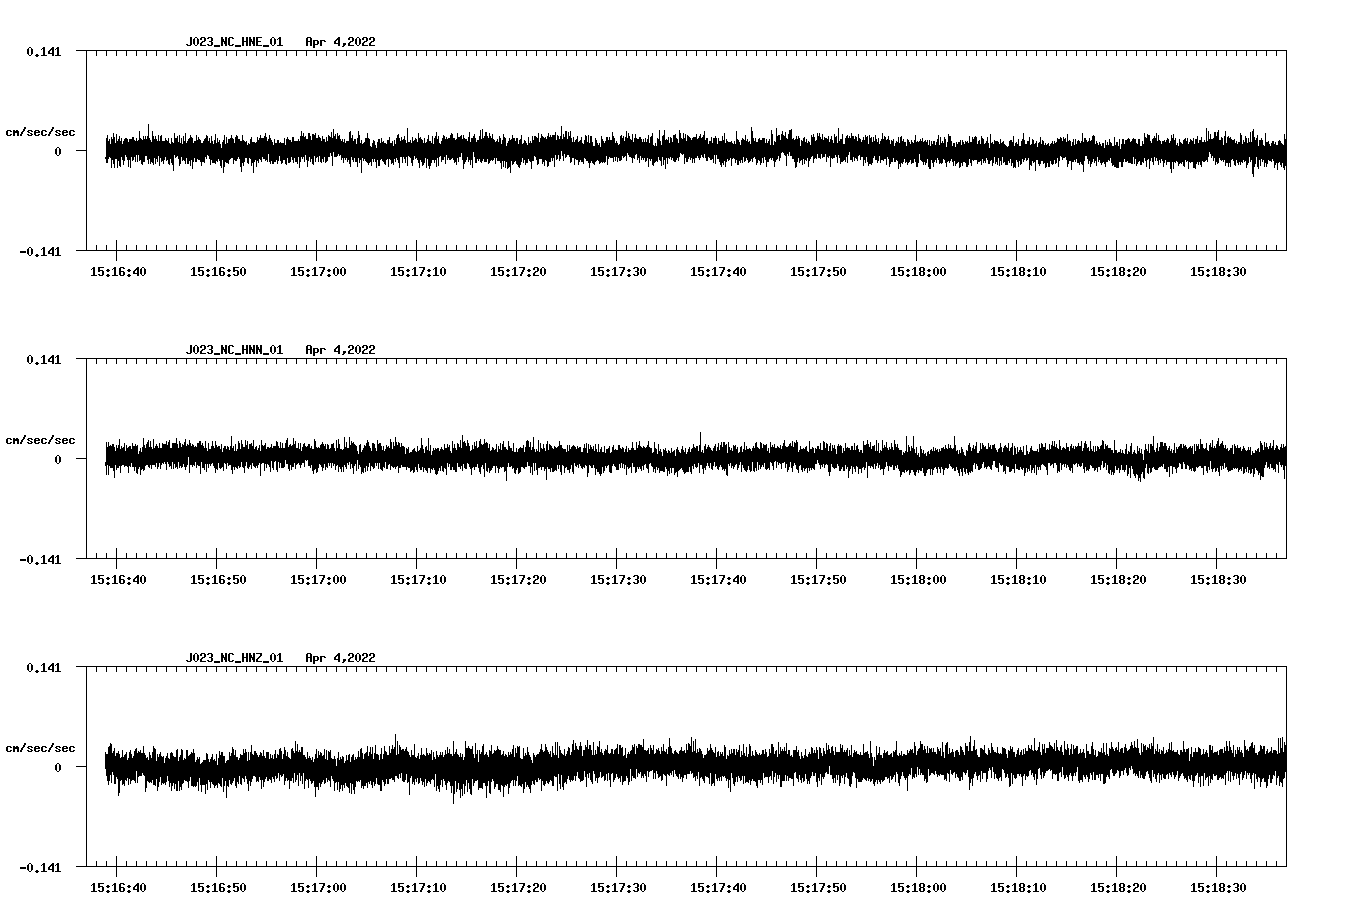Click the 15:17:10 time label on HNE plot
The width and height of the screenshot is (1358, 924).
418,272
